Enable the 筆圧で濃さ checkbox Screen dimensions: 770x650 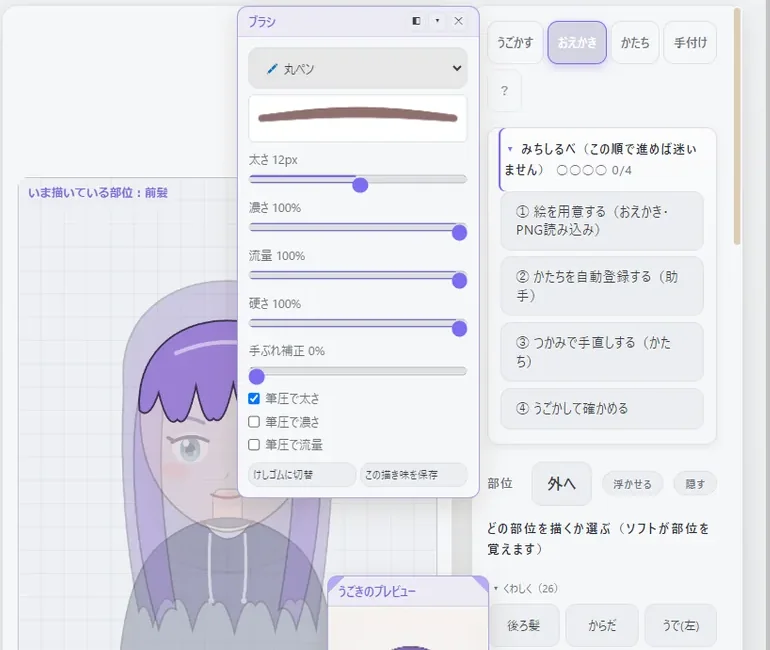(x=254, y=422)
